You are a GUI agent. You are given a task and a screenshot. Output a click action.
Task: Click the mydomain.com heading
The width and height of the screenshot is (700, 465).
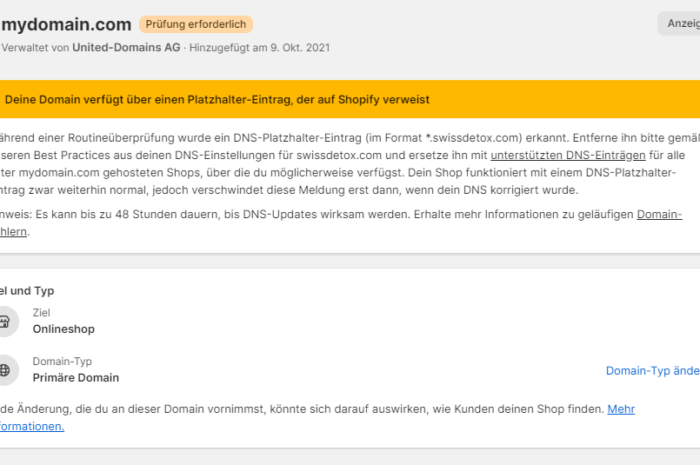pos(66,25)
